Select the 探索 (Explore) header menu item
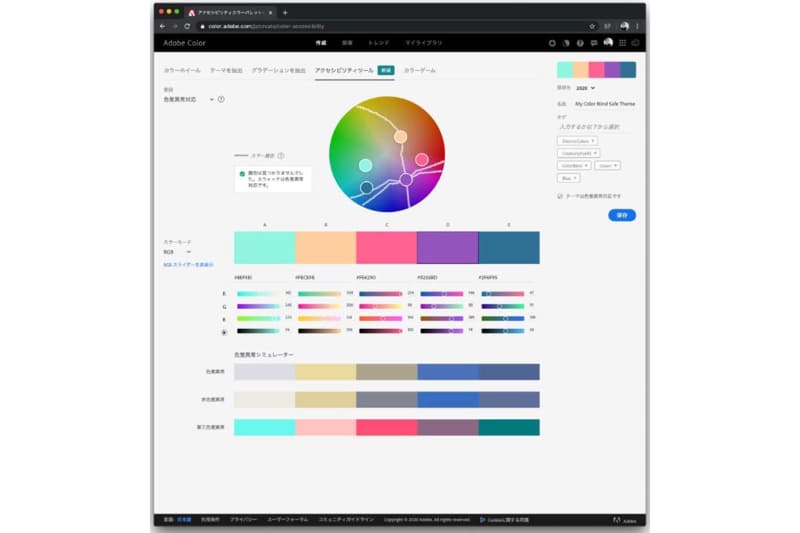Image resolution: width=800 pixels, height=533 pixels. pyautogui.click(x=347, y=43)
